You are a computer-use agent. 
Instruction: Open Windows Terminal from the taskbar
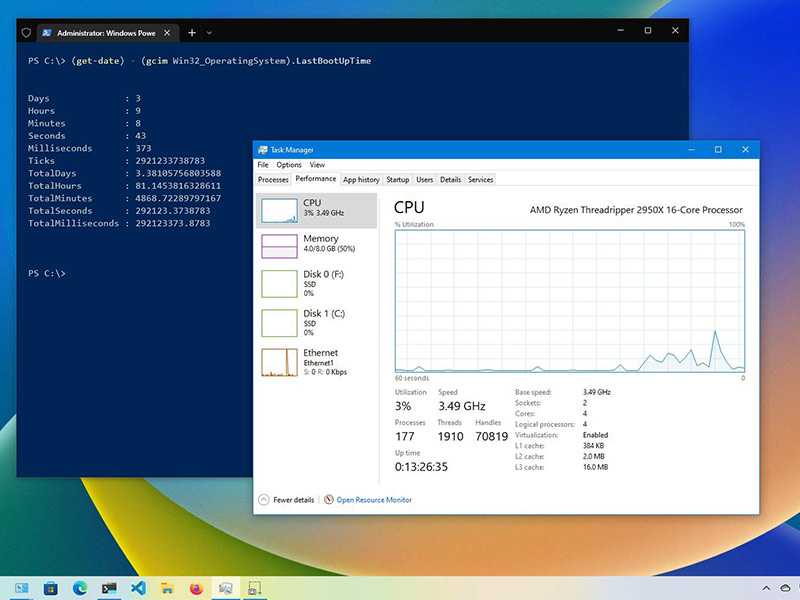pyautogui.click(x=109, y=588)
